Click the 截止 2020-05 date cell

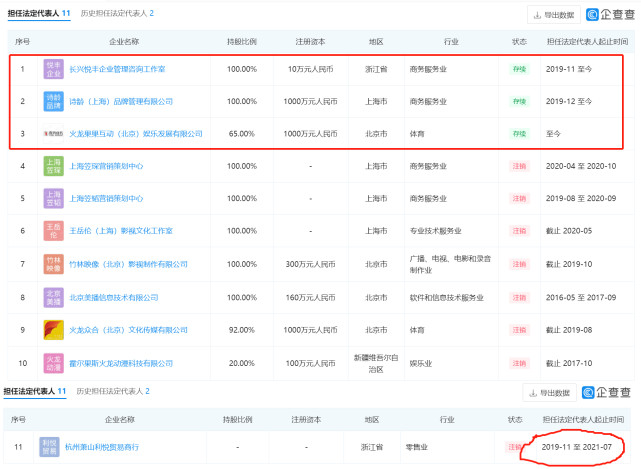(x=569, y=231)
